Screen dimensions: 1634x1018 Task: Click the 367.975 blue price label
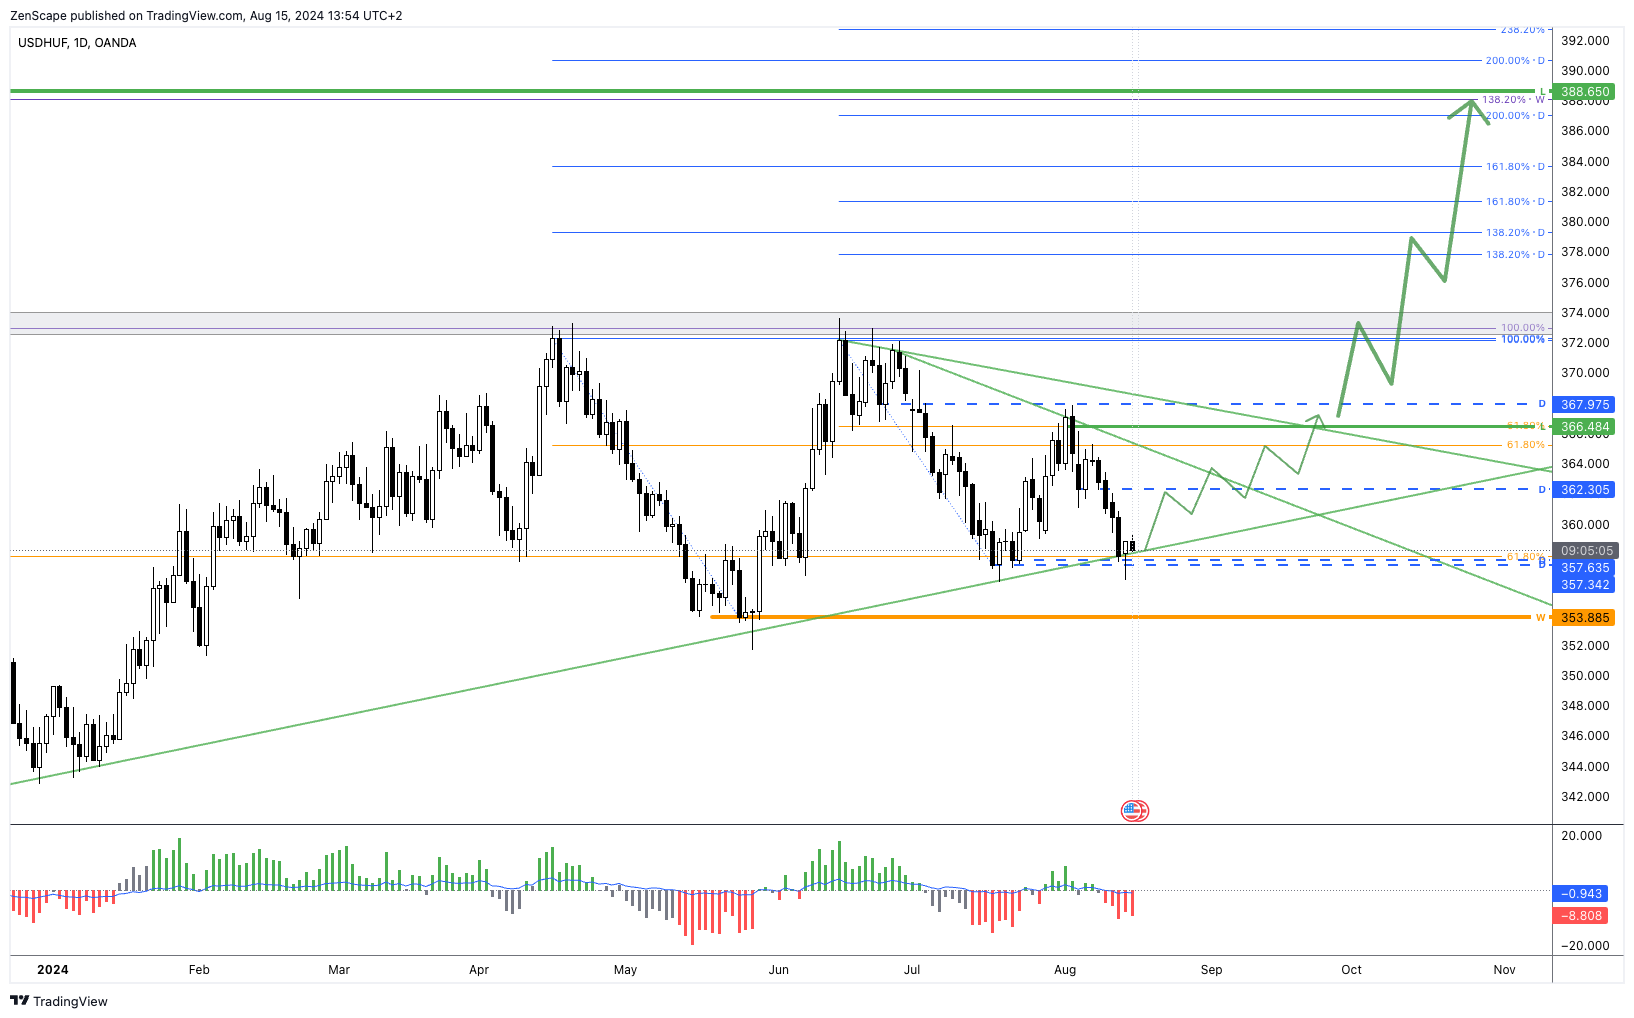click(x=1585, y=405)
